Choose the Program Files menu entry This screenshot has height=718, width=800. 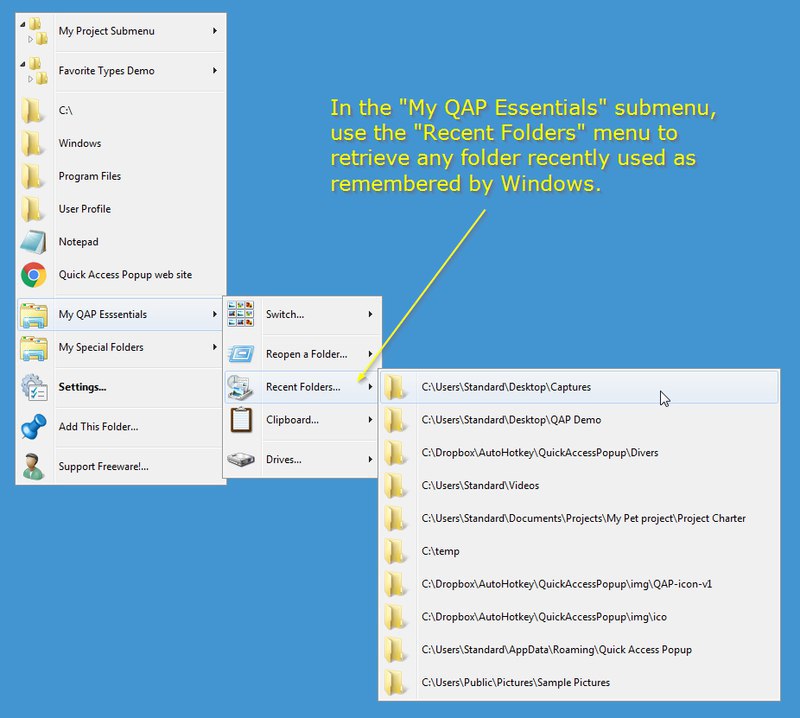pyautogui.click(x=121, y=176)
